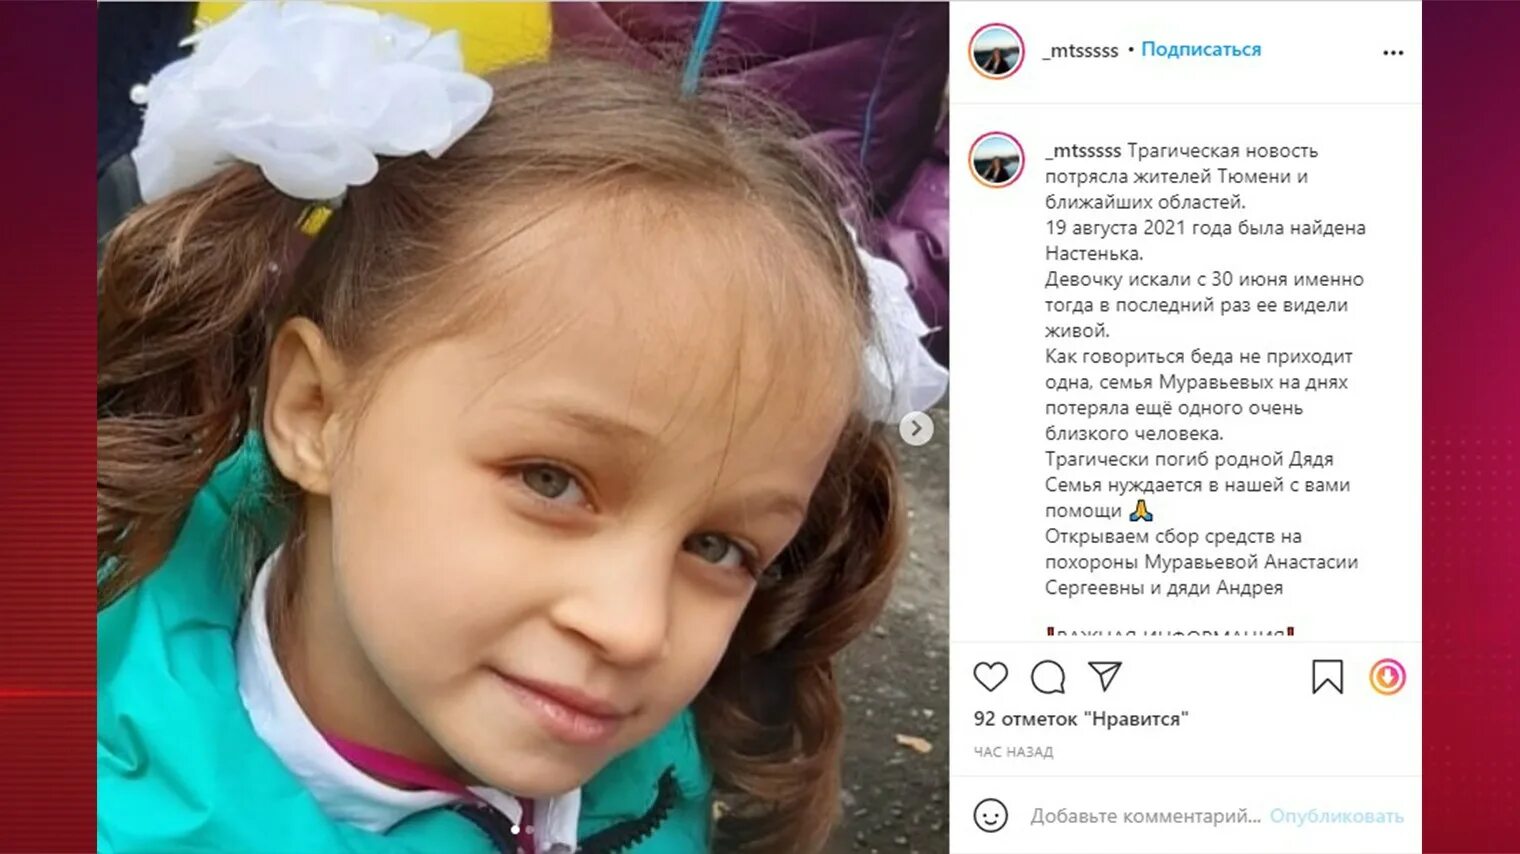Click the header profile avatar
This screenshot has width=1520, height=854.
996,51
